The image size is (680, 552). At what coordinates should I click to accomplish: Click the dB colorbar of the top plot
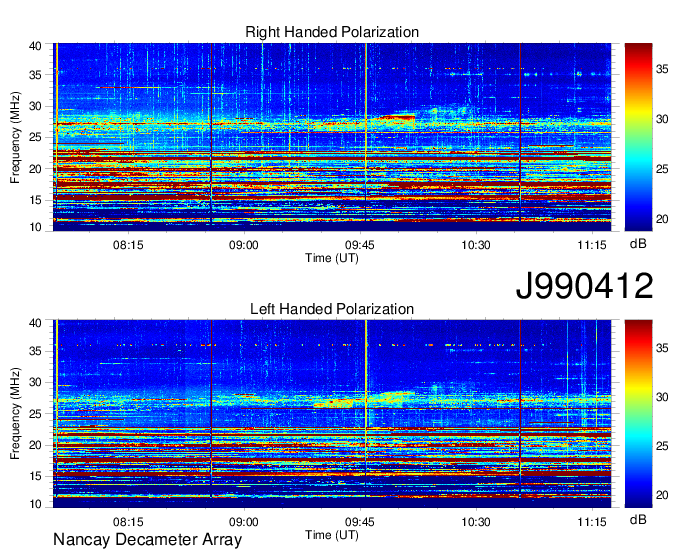tap(638, 137)
